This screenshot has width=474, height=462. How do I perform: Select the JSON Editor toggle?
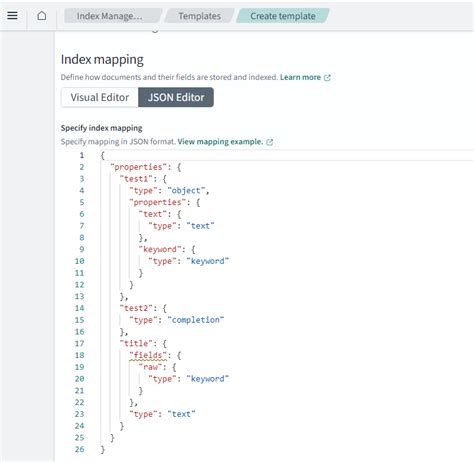tap(176, 97)
